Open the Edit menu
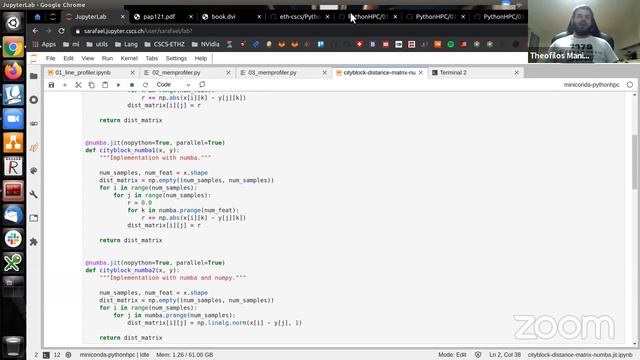The image size is (640, 360). [x=69, y=58]
